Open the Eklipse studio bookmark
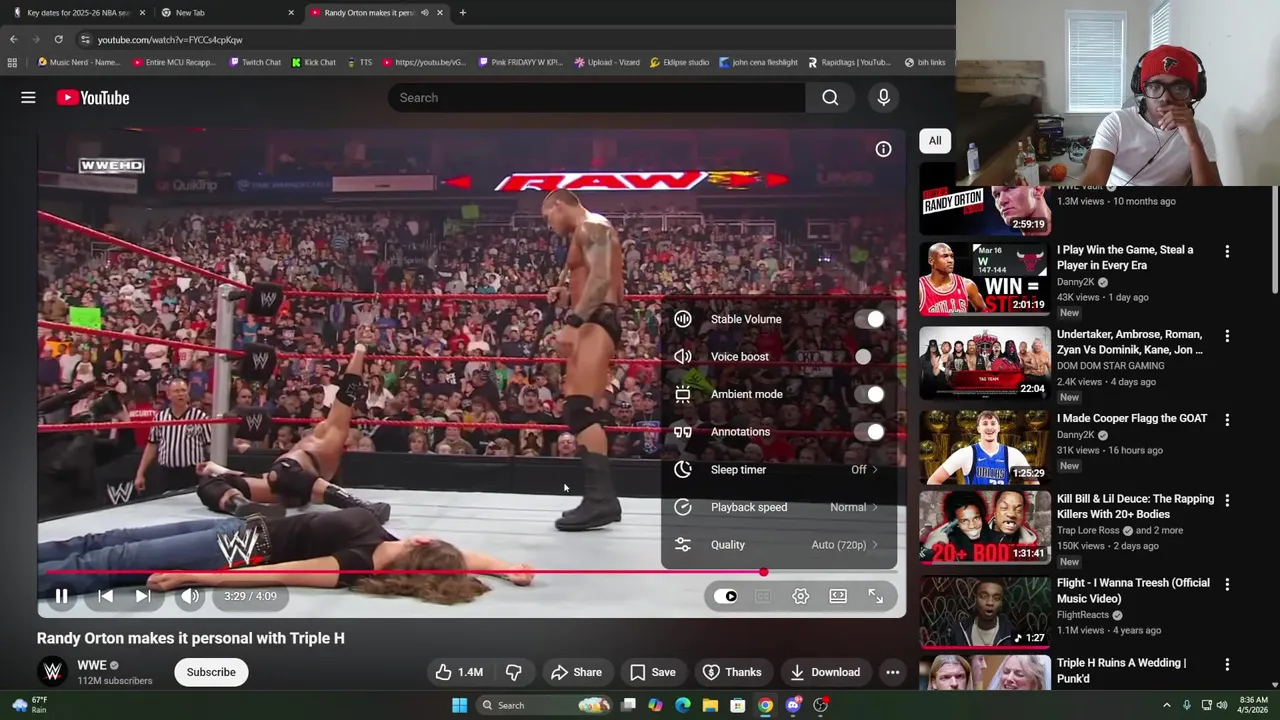The height and width of the screenshot is (720, 1280). coord(679,62)
